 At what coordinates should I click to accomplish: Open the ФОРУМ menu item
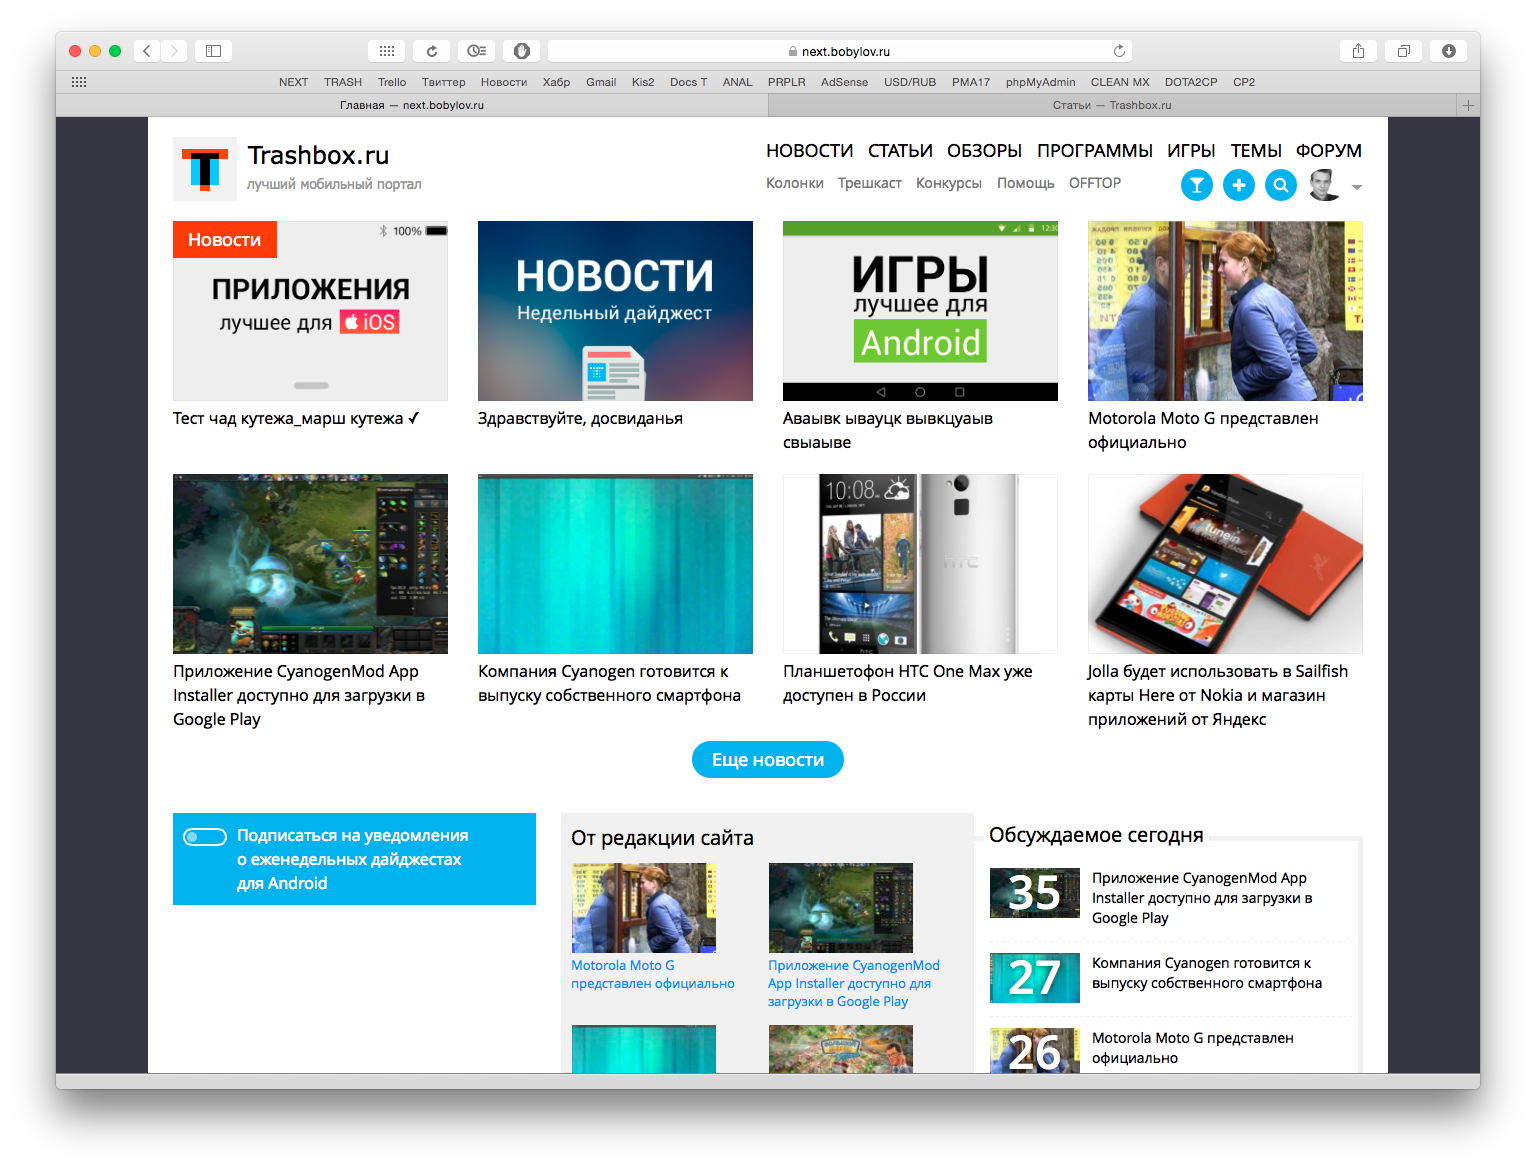(1329, 151)
